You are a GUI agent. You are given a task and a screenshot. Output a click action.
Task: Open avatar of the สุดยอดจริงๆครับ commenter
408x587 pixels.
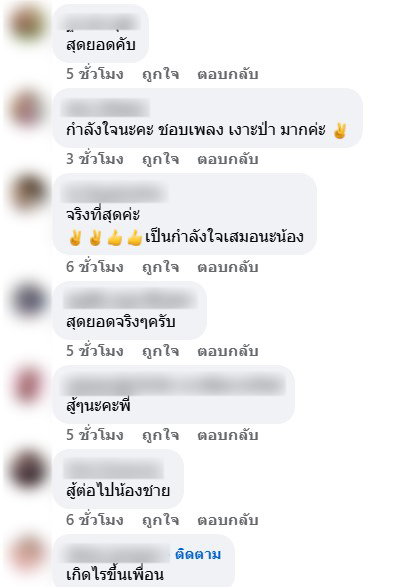coord(28,300)
